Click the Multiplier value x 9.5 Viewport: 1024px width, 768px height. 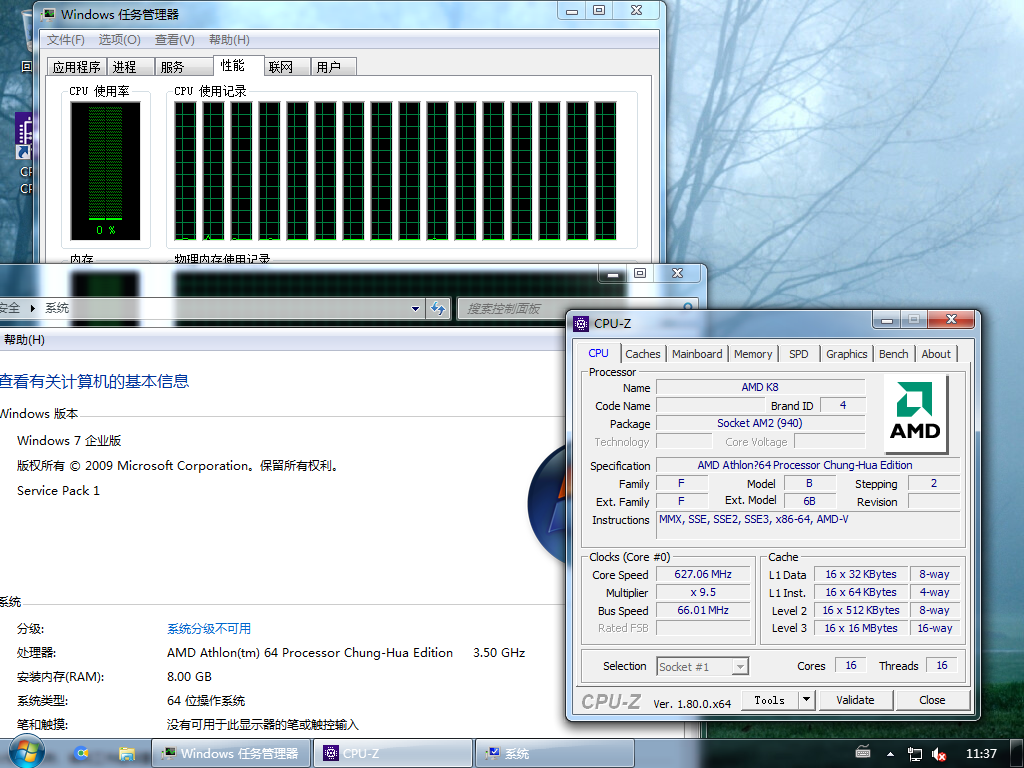point(703,592)
